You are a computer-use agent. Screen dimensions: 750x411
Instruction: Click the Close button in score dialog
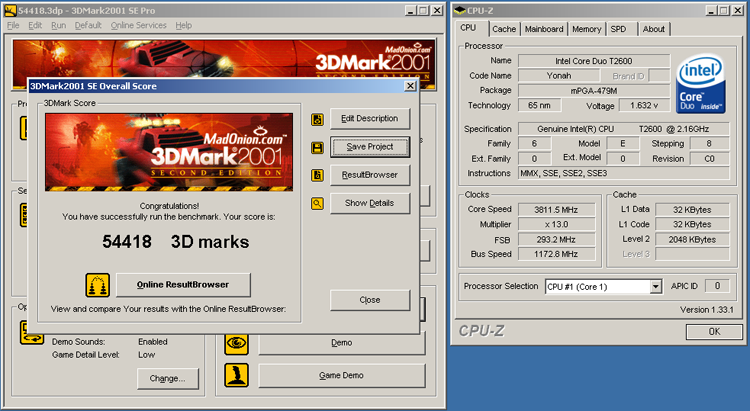click(370, 300)
